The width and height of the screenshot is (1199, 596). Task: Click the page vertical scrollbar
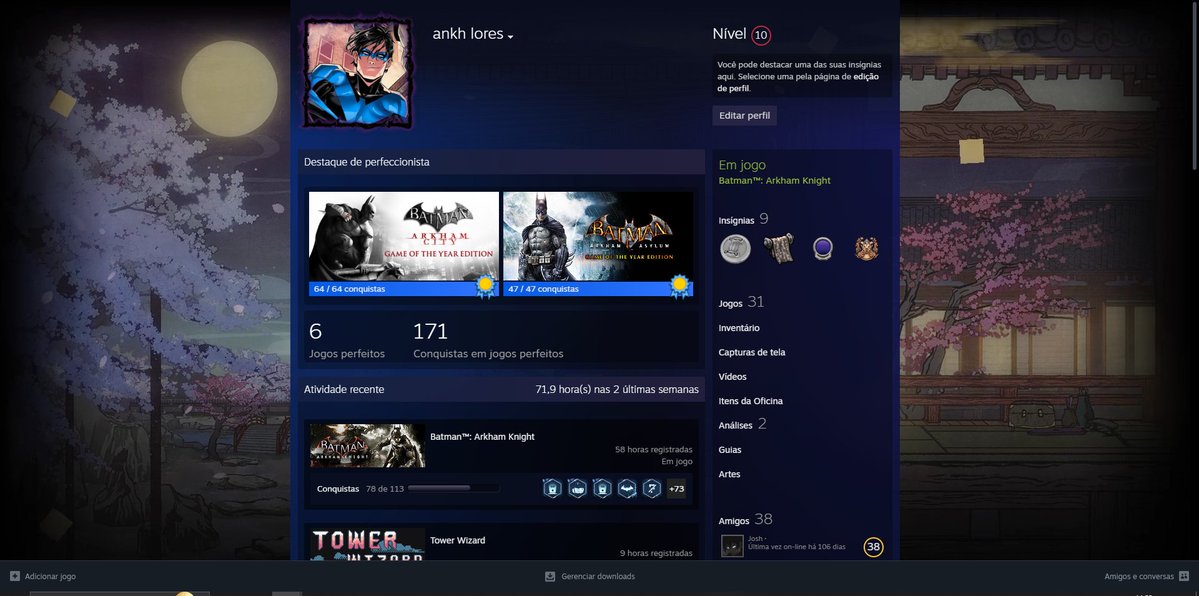coord(1194,84)
